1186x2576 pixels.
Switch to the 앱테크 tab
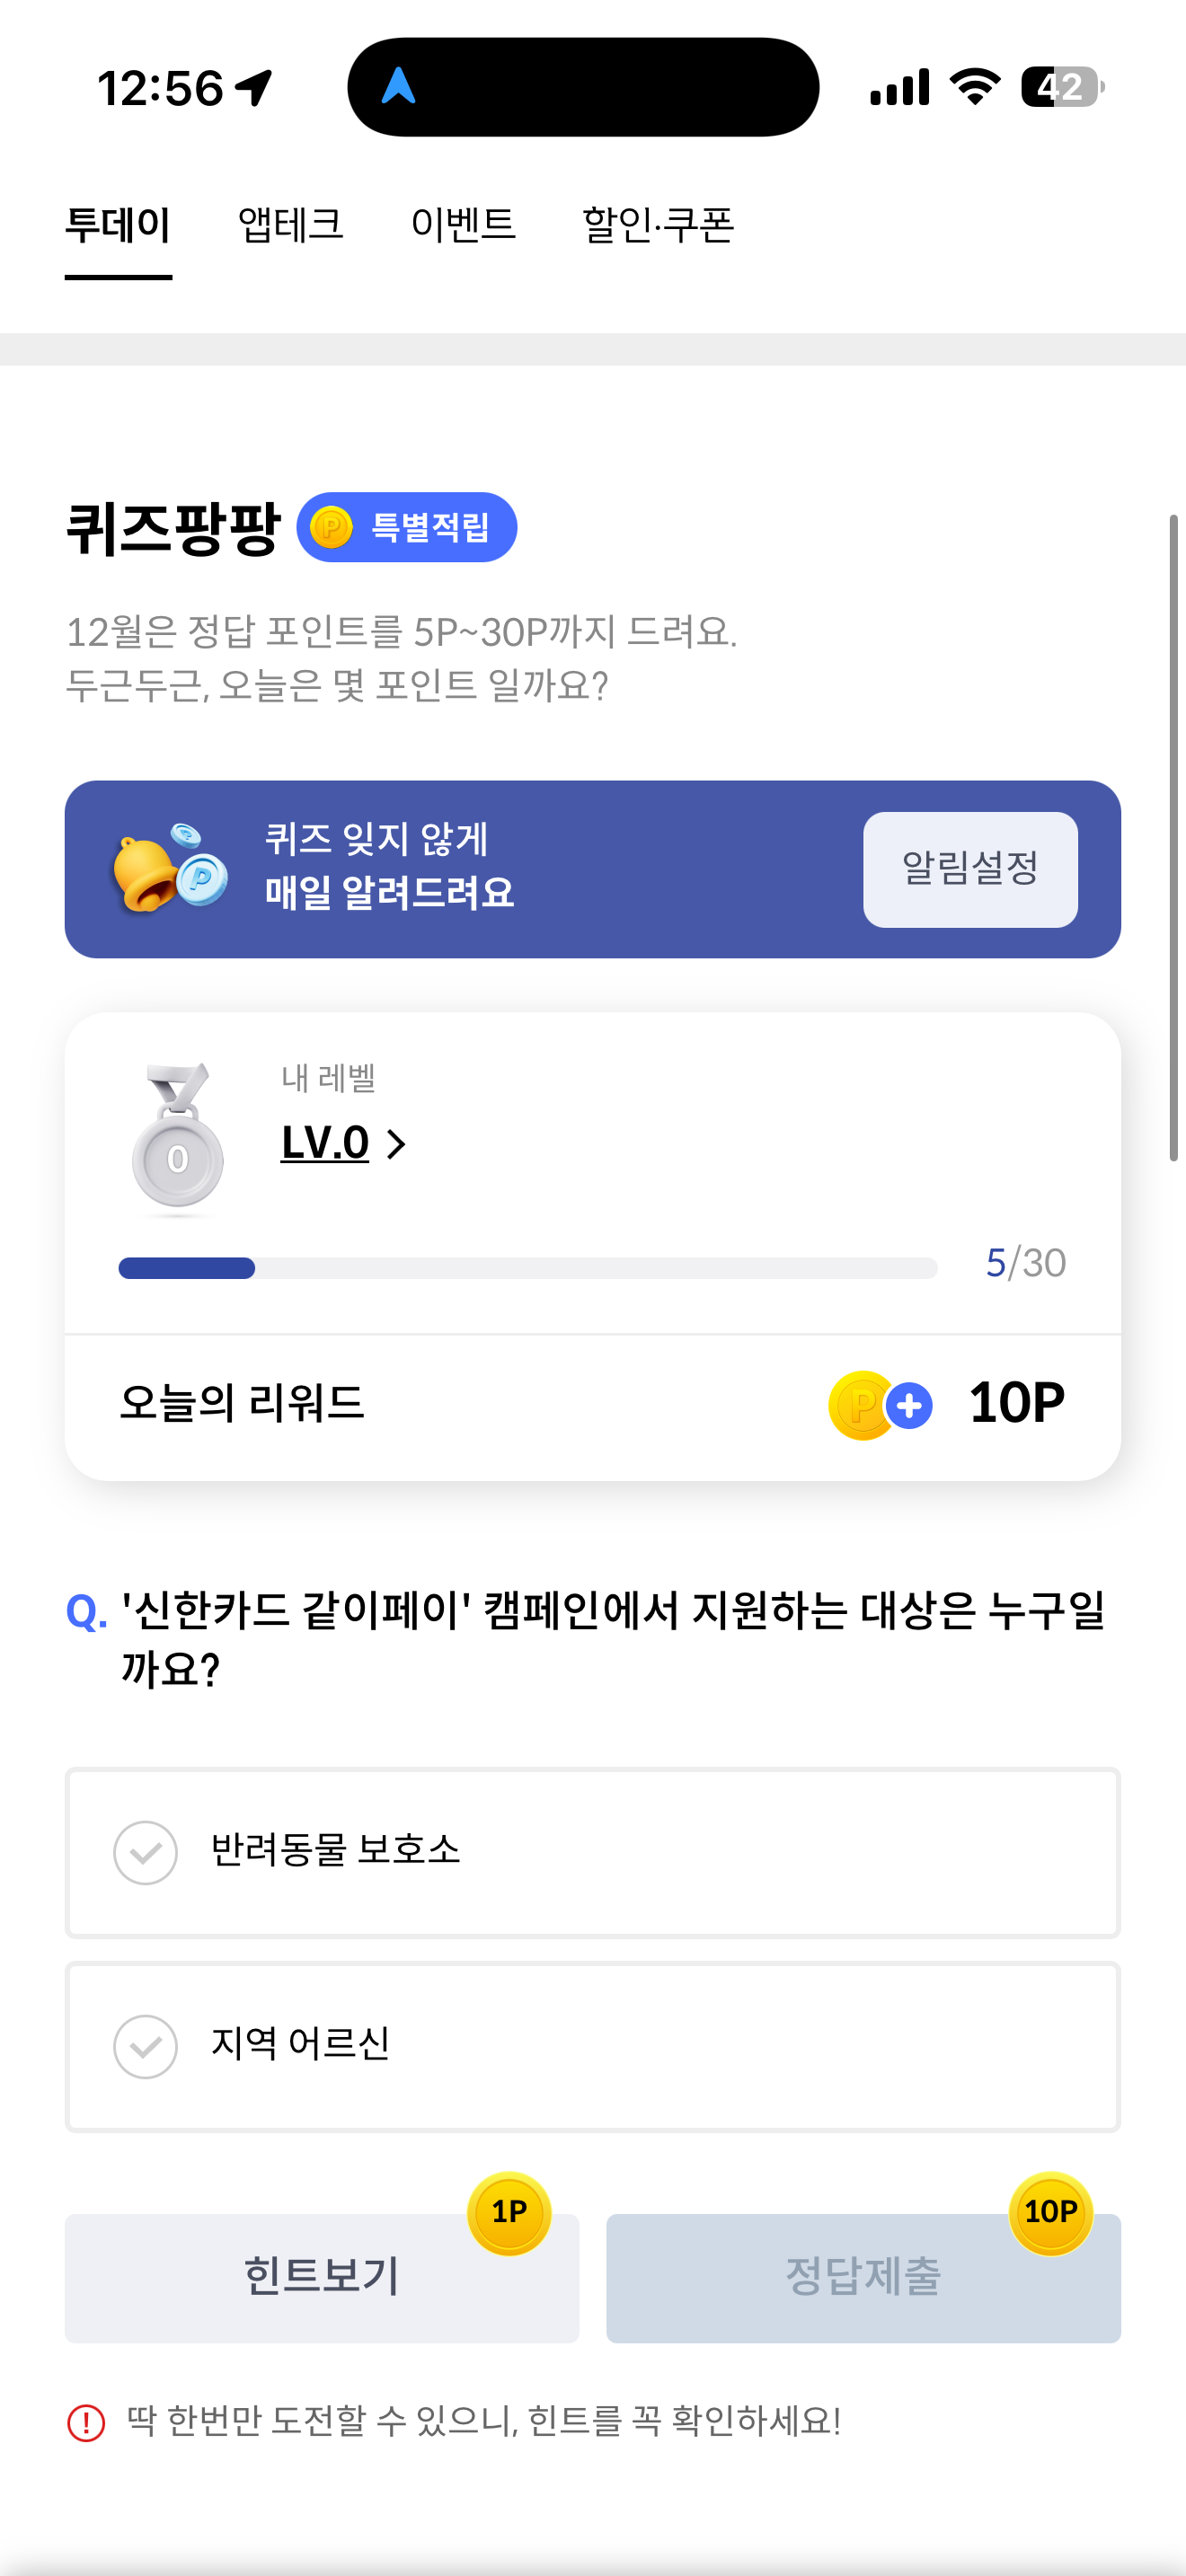click(x=291, y=224)
